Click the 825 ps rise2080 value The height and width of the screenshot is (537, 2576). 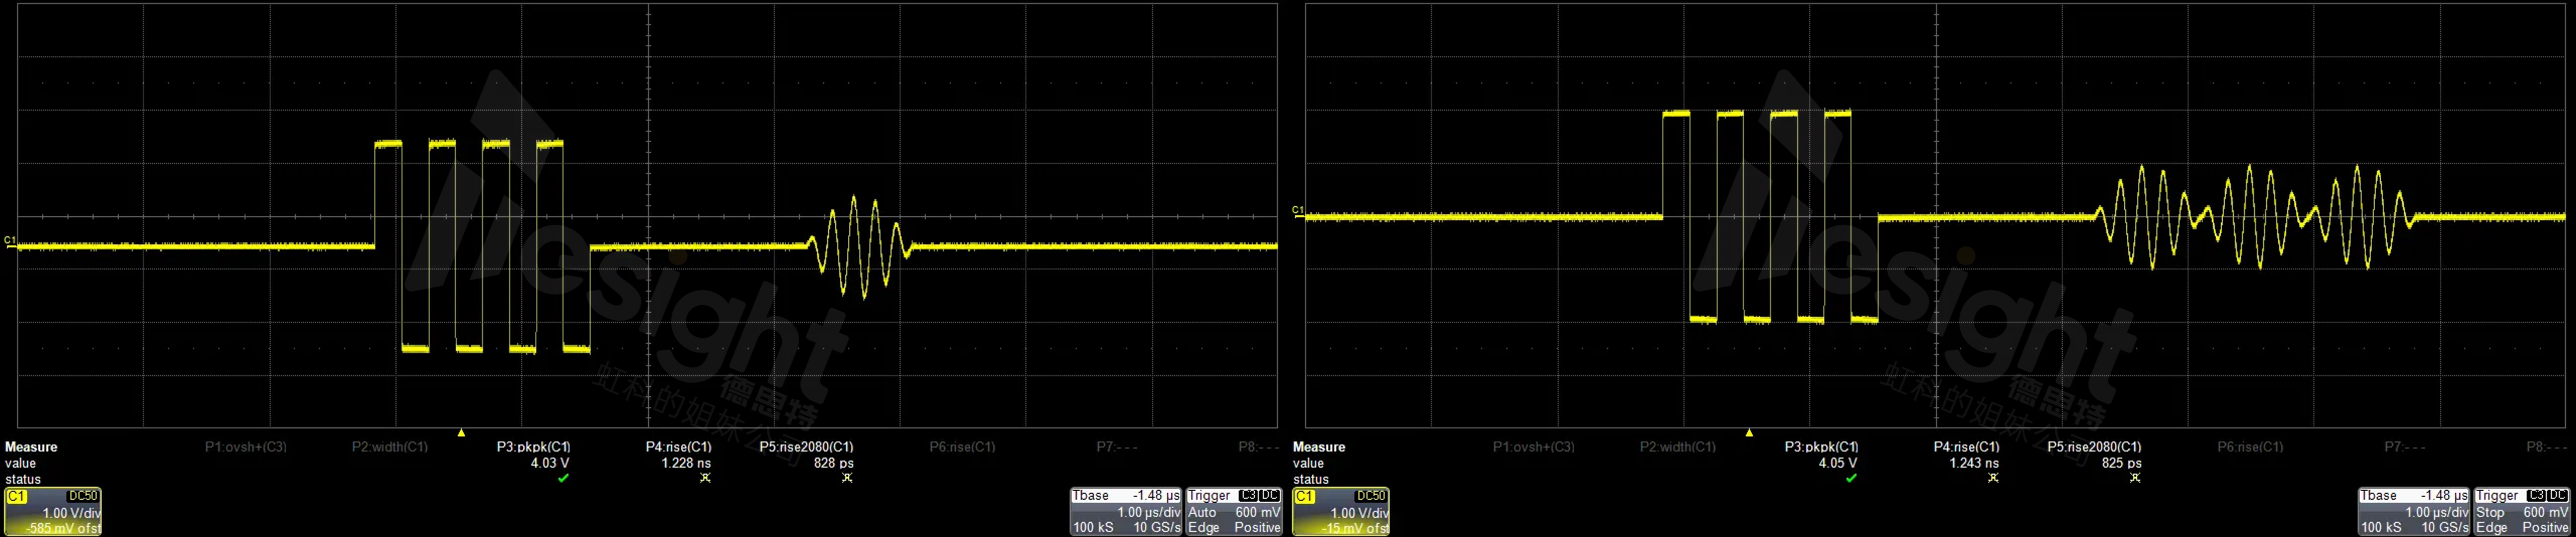click(x=2122, y=463)
